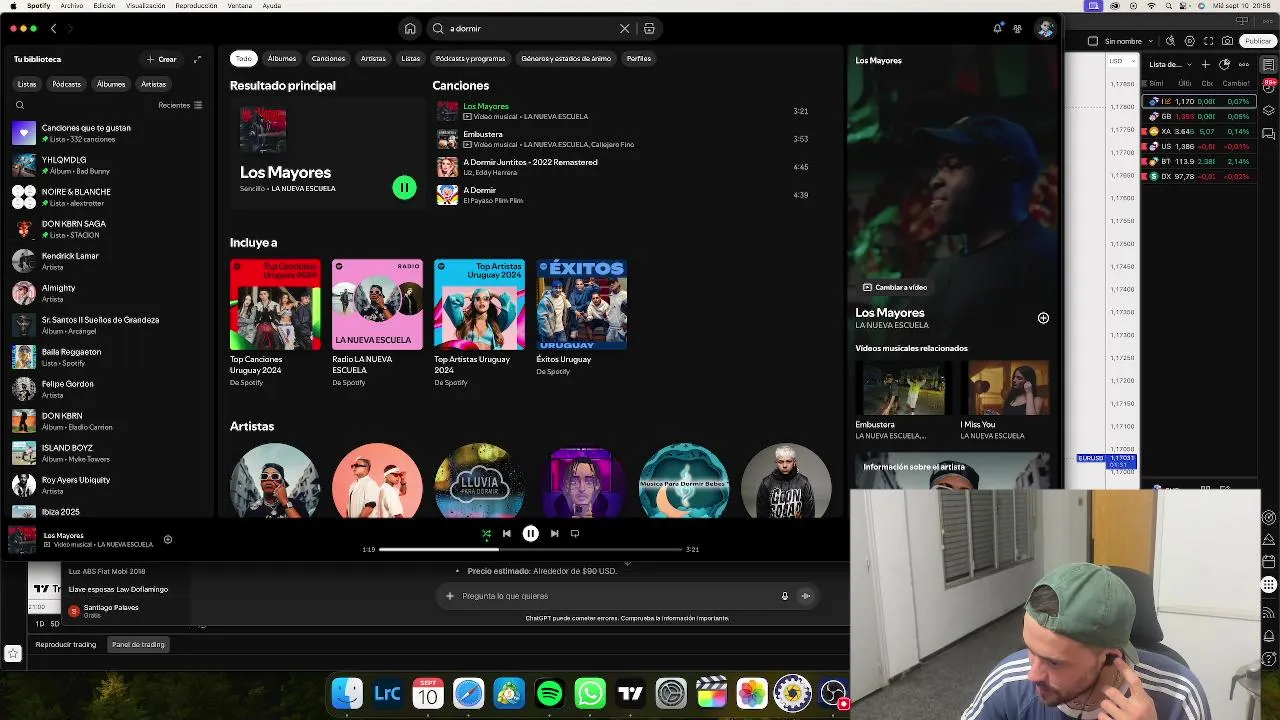This screenshot has width=1280, height=720.
Task: Open Top Artistas Uruguay 2024 playlist
Action: (479, 304)
